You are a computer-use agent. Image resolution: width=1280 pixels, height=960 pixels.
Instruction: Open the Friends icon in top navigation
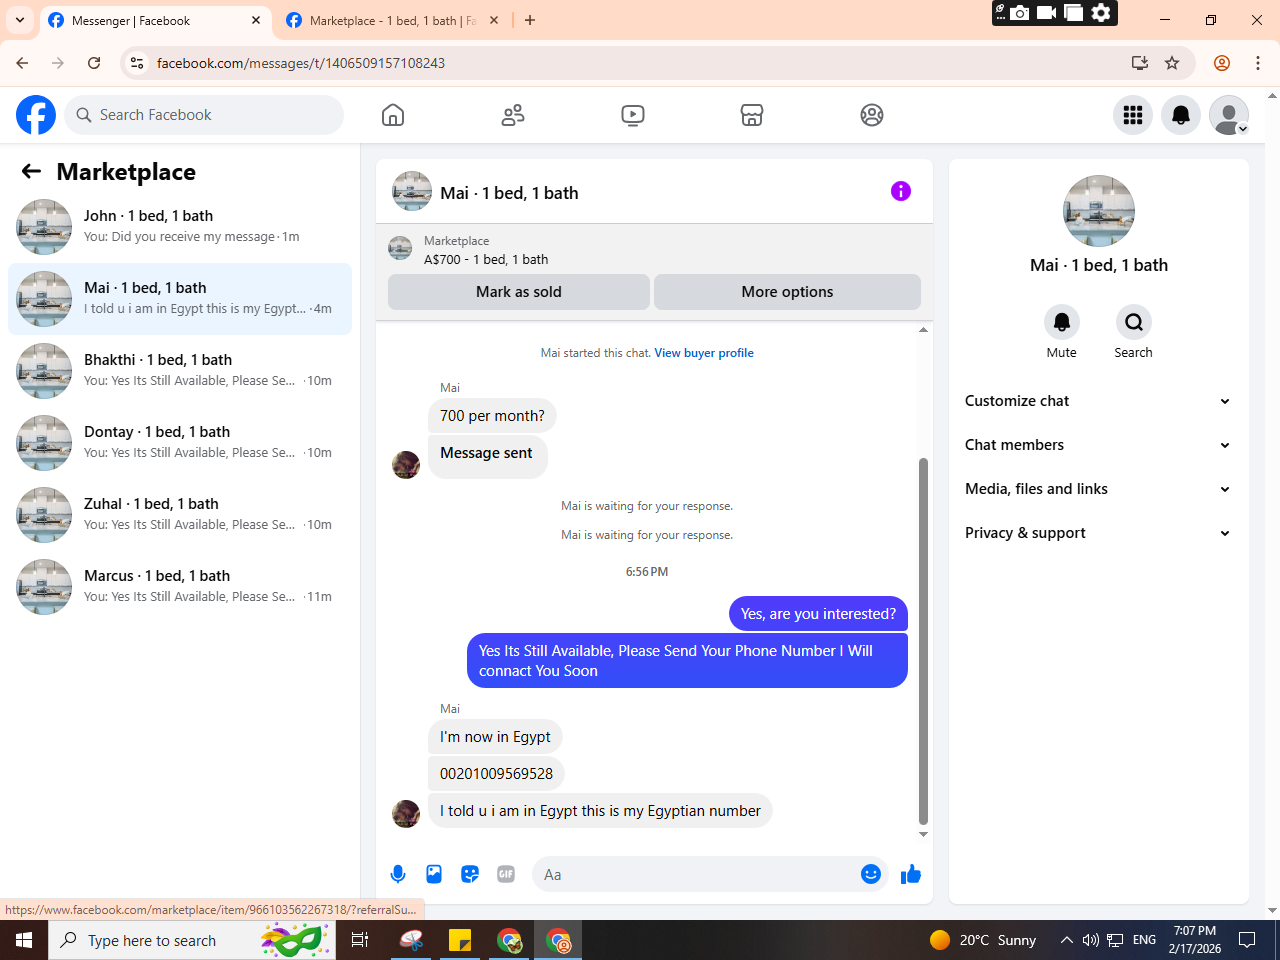click(x=513, y=115)
